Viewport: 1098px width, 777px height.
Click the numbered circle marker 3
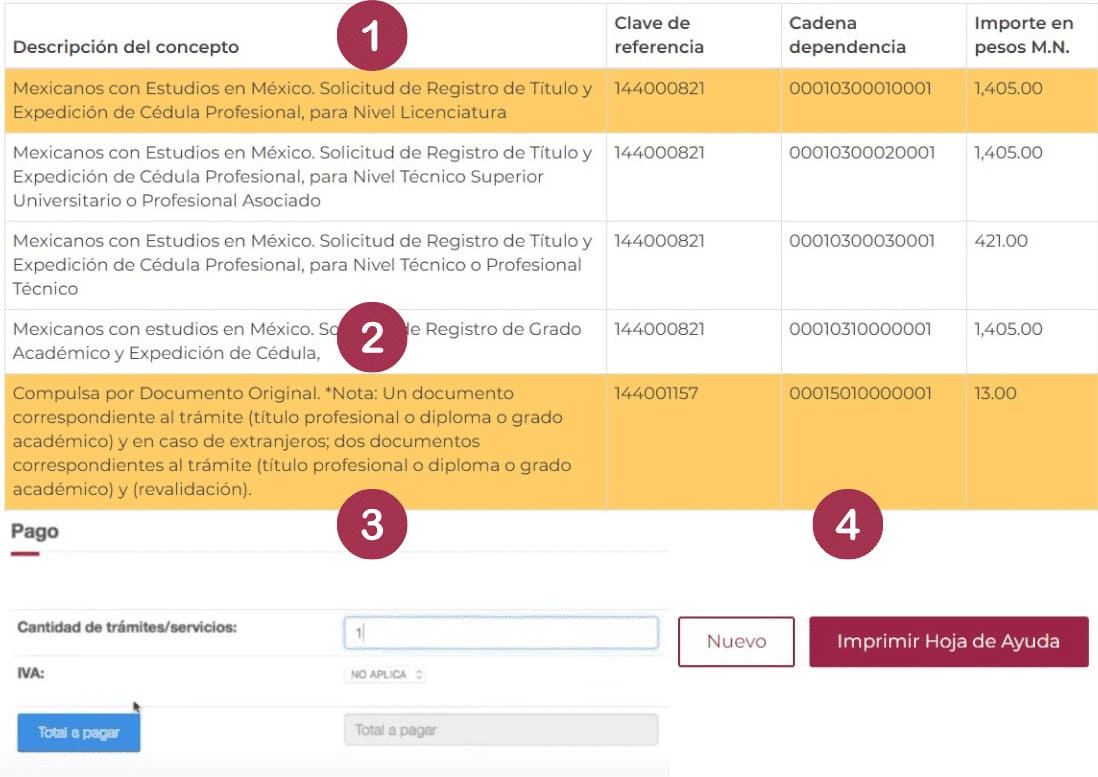[x=372, y=525]
